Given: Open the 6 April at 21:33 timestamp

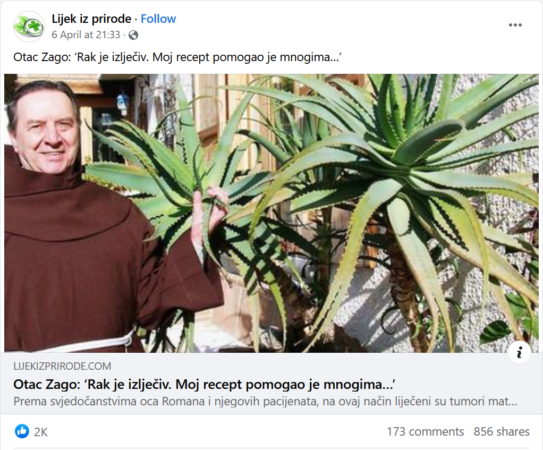Looking at the screenshot, I should [86, 35].
